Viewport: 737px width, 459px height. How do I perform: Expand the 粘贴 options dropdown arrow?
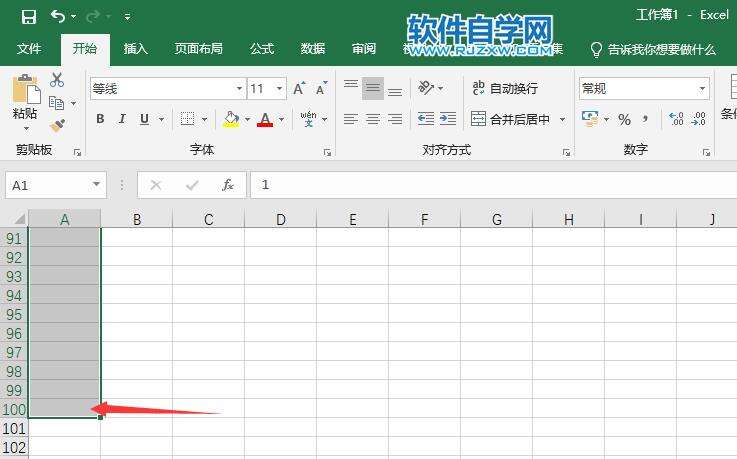pos(26,128)
